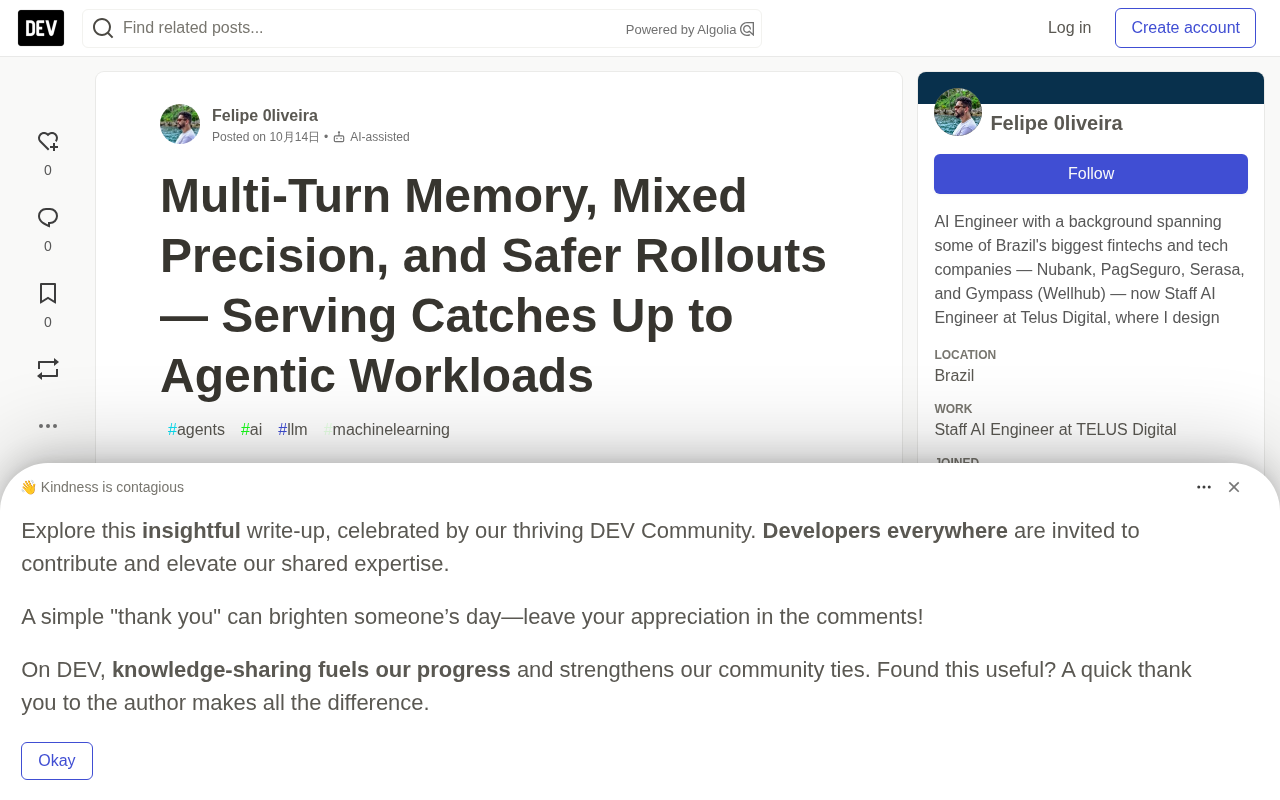Open the #agents tag
The width and height of the screenshot is (1280, 800).
point(196,430)
